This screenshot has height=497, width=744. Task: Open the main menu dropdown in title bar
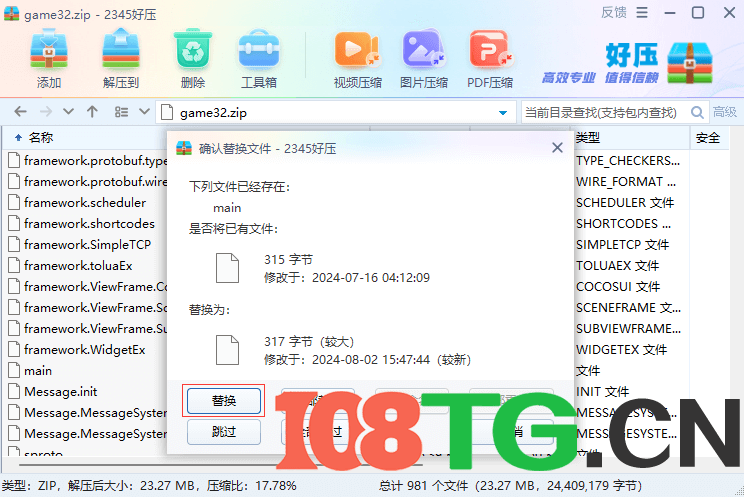tap(643, 13)
